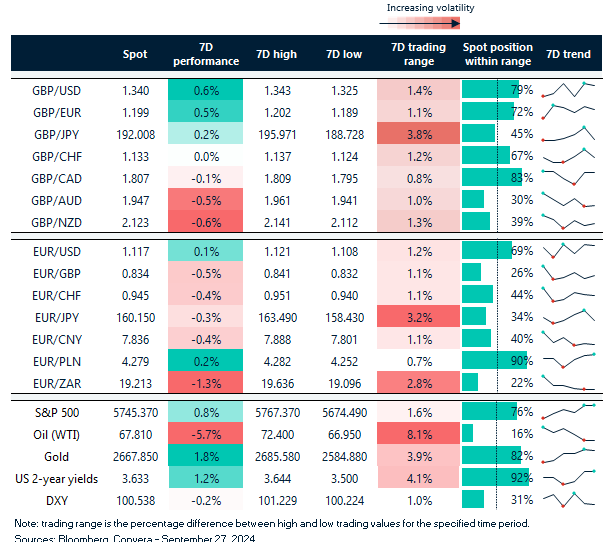
Task: Click the EUR/USD 7D trend sparkline
Action: pyautogui.click(x=569, y=251)
